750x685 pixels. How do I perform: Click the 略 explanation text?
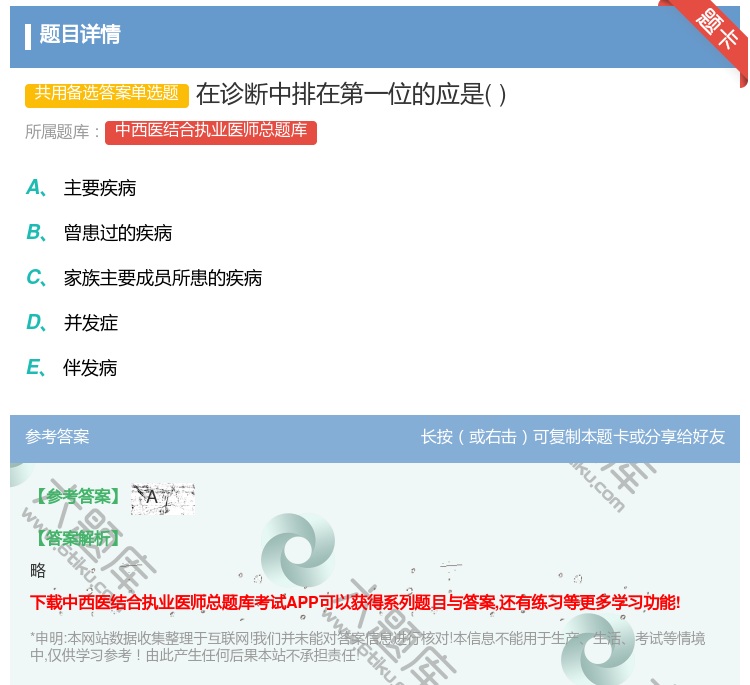click(x=38, y=571)
